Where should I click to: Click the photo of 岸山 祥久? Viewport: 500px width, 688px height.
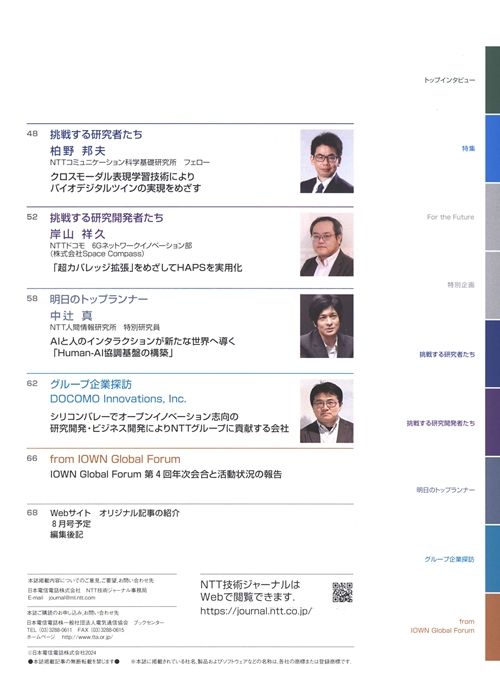tap(327, 244)
